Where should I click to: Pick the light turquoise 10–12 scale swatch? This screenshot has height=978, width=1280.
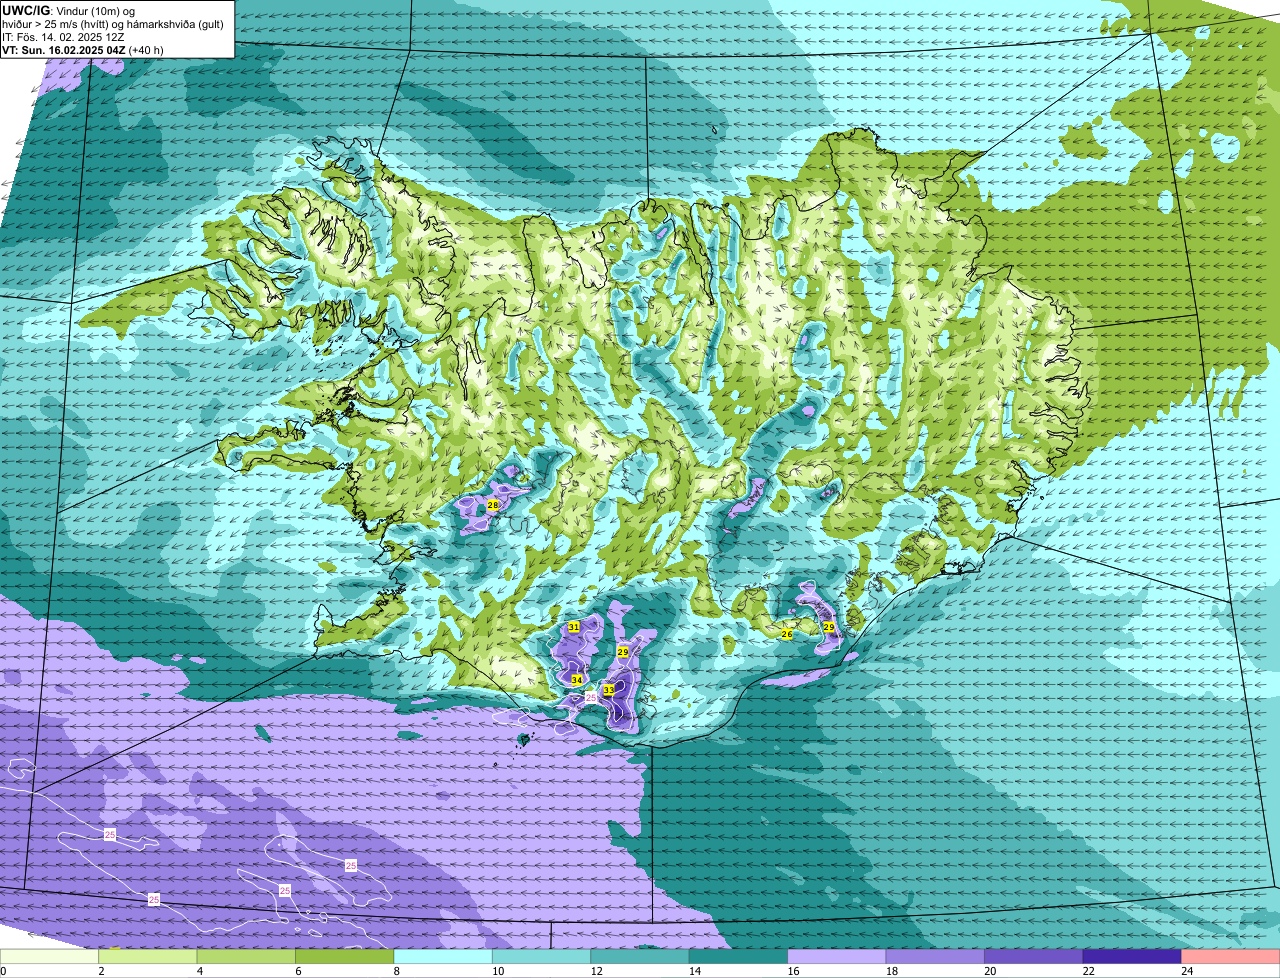pyautogui.click(x=542, y=957)
